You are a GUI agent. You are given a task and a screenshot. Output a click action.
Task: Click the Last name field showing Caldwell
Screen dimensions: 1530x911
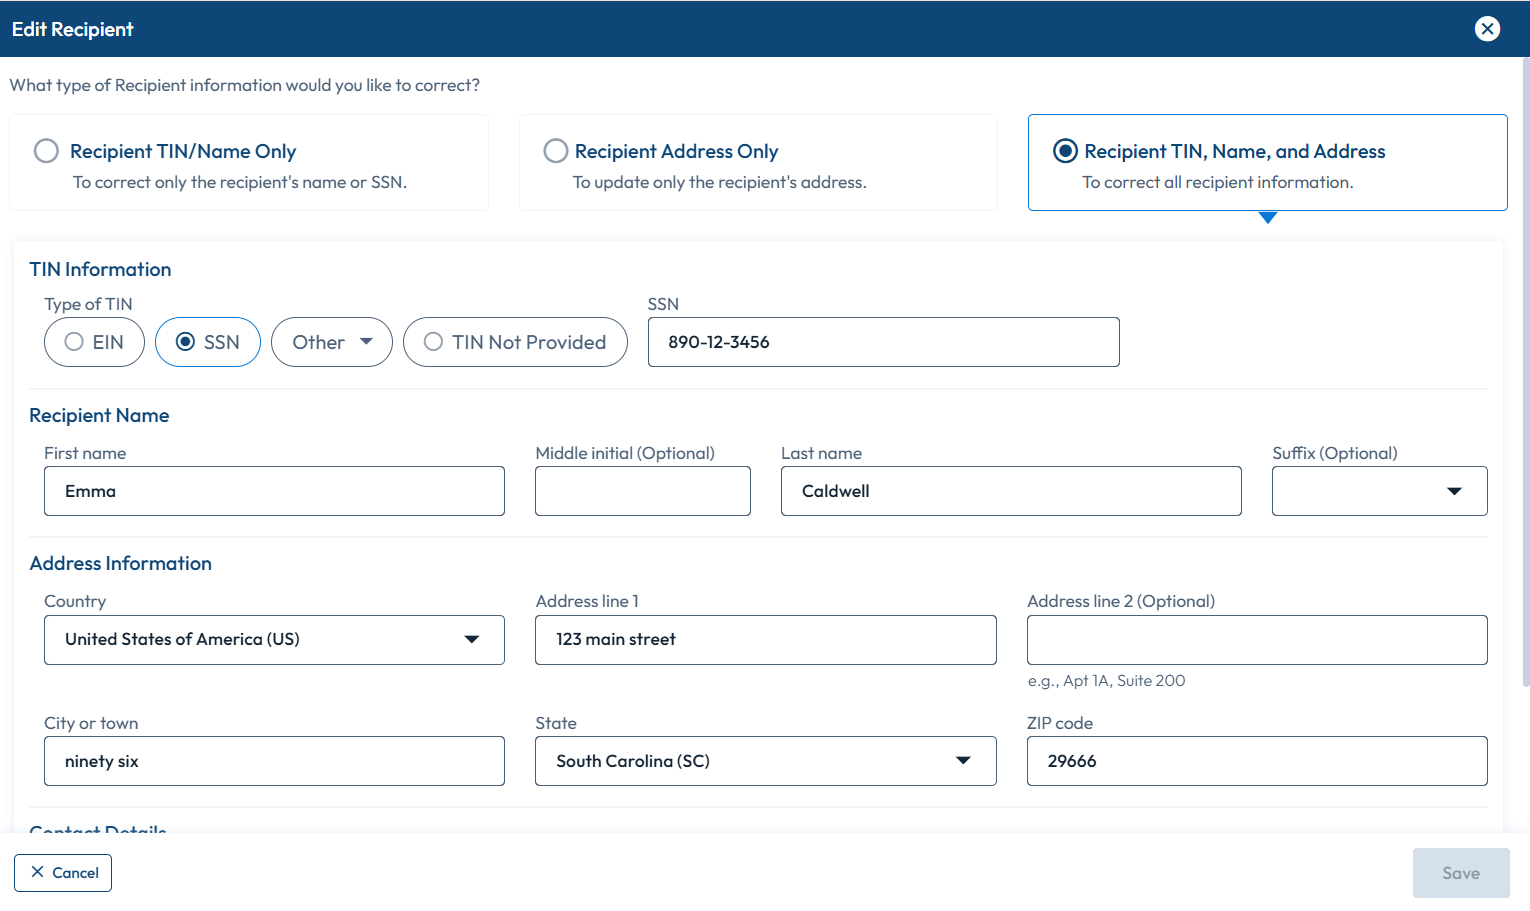(x=1011, y=491)
